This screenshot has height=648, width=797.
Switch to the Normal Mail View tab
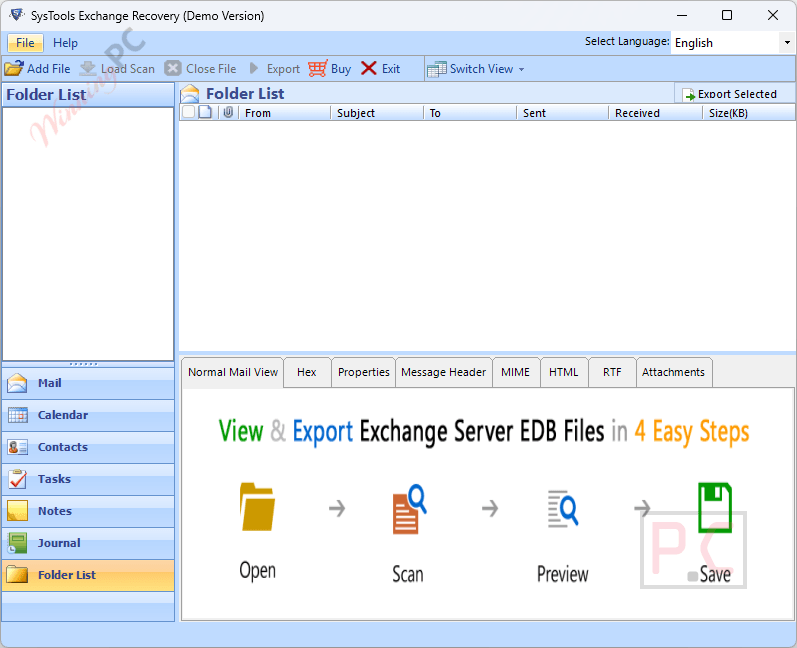(233, 372)
